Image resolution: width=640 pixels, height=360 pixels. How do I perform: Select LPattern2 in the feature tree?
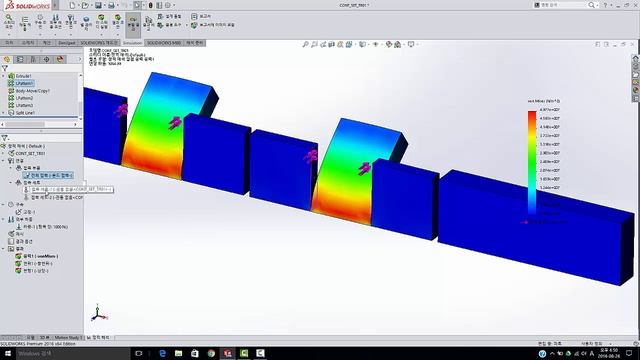24,98
